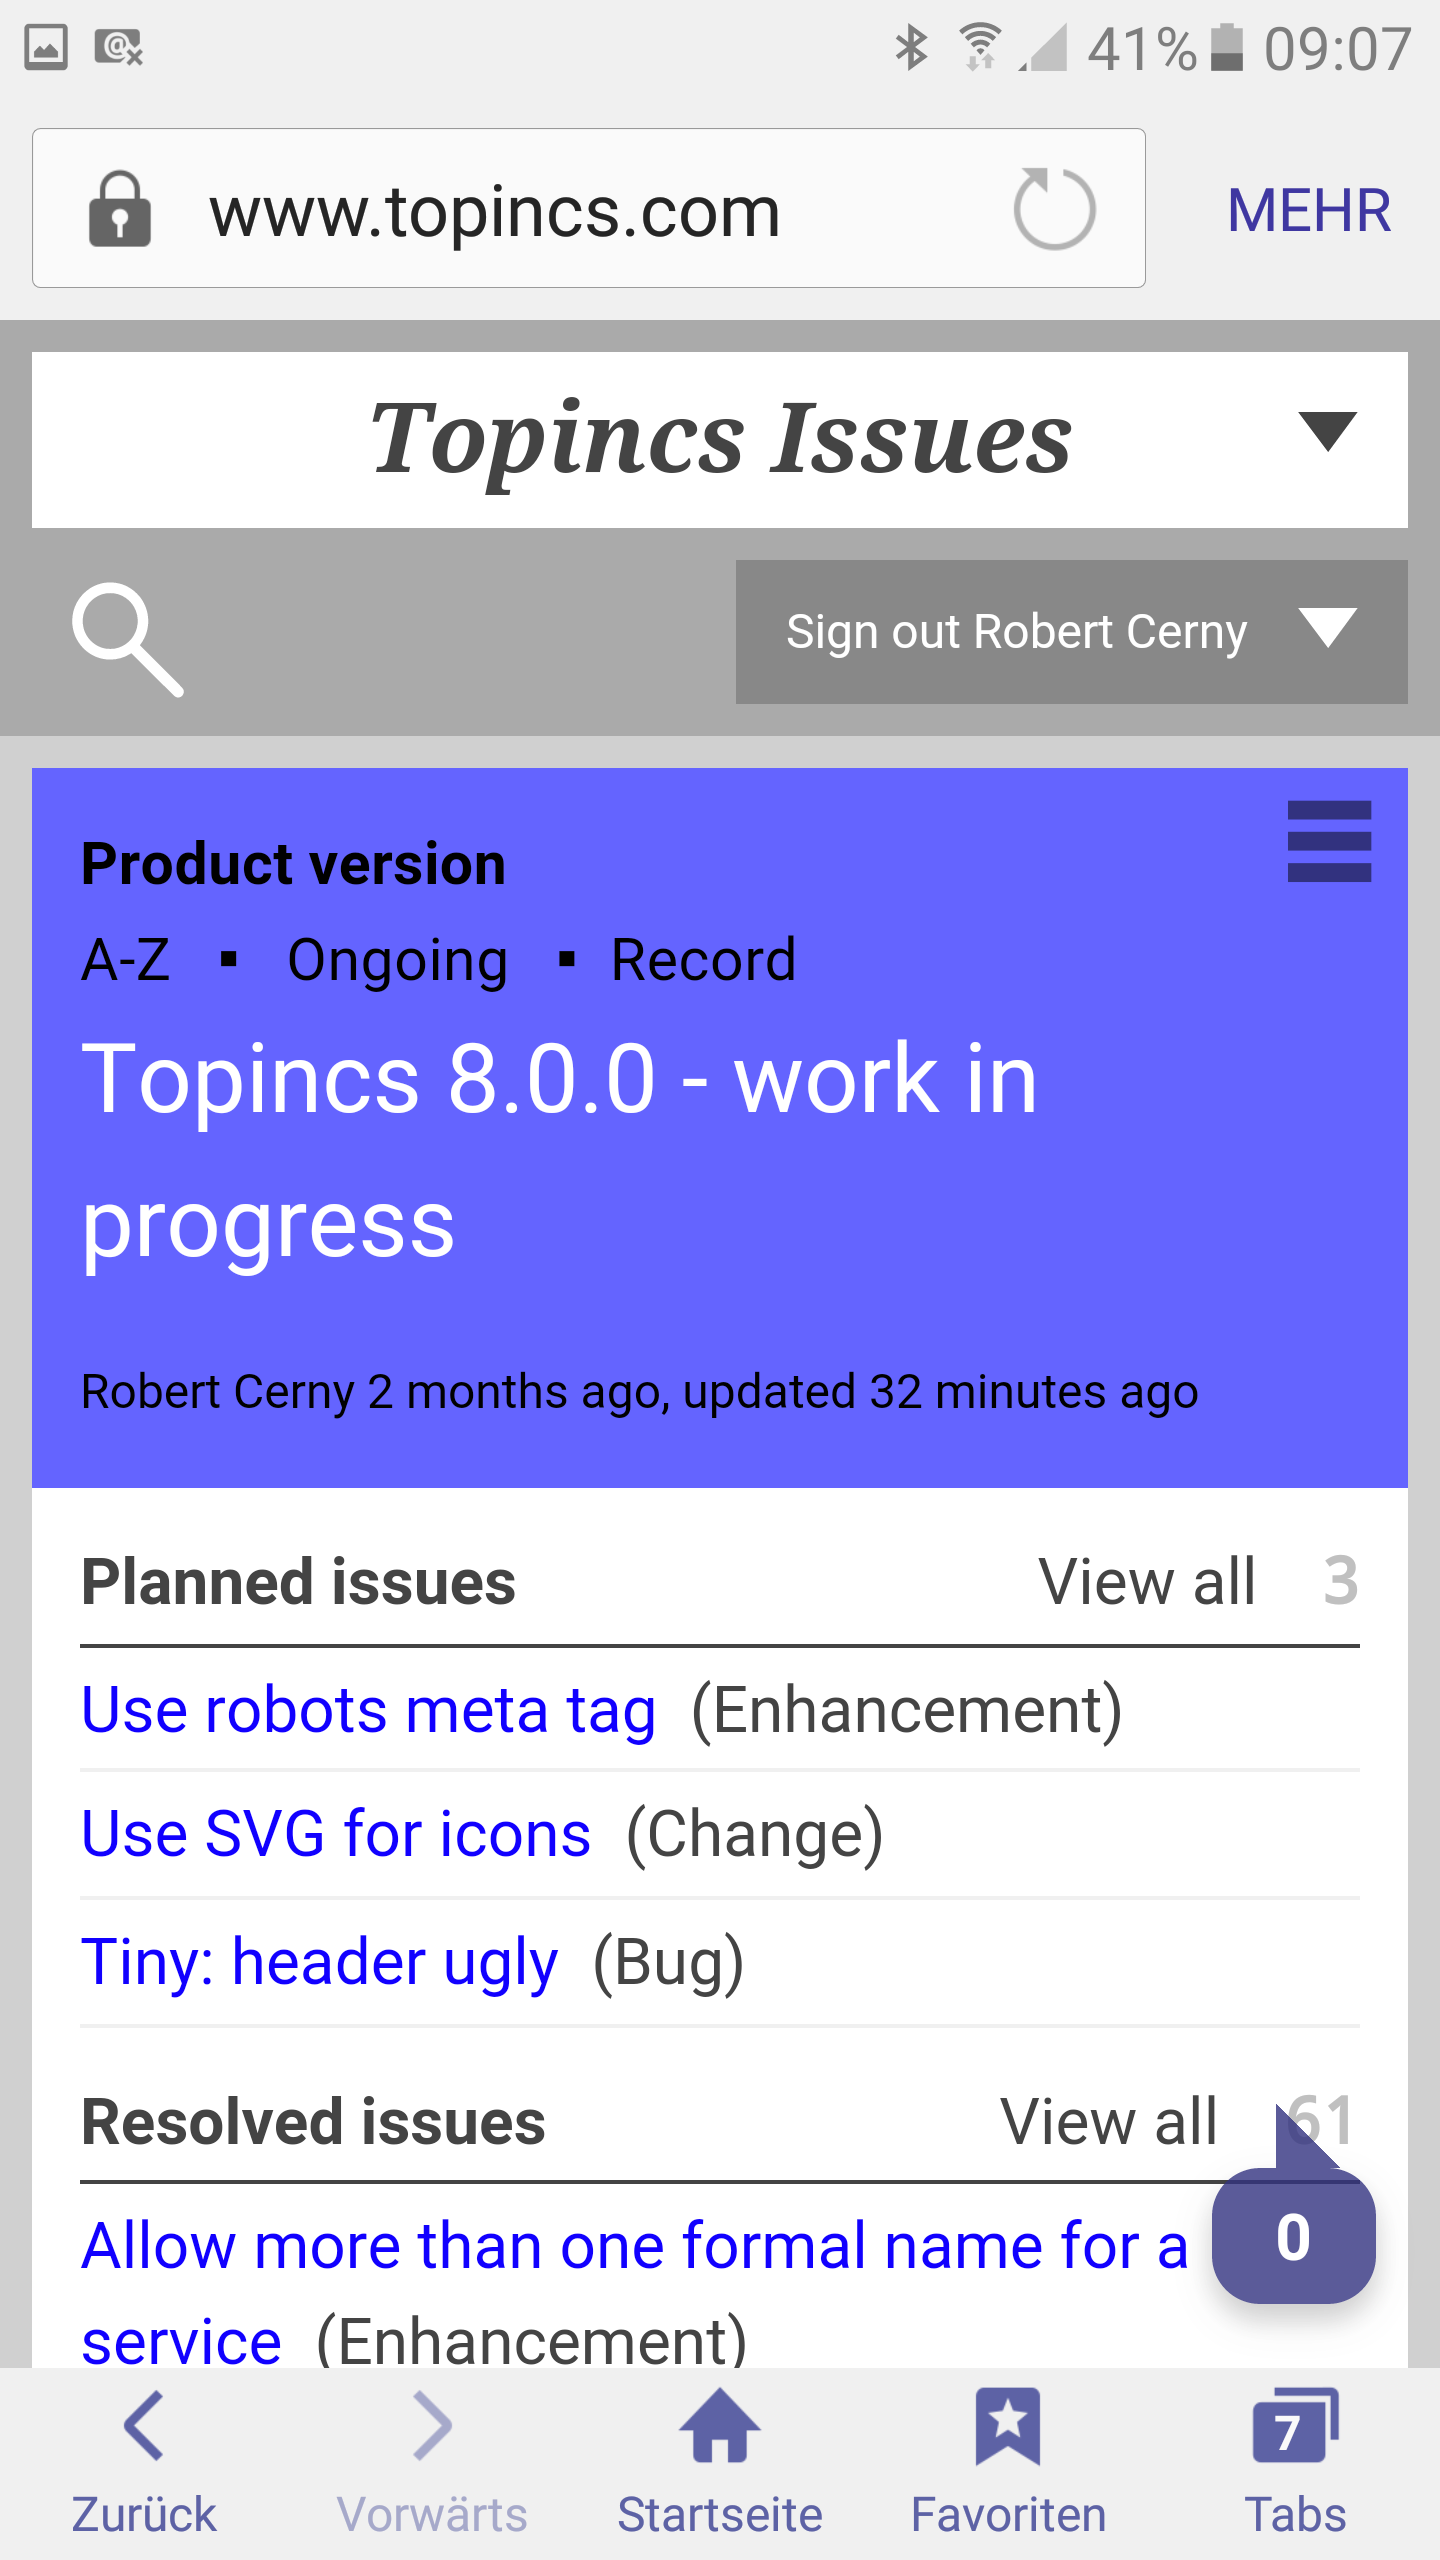The width and height of the screenshot is (1440, 2560).
Task: View all Planned issues
Action: click(1147, 1582)
